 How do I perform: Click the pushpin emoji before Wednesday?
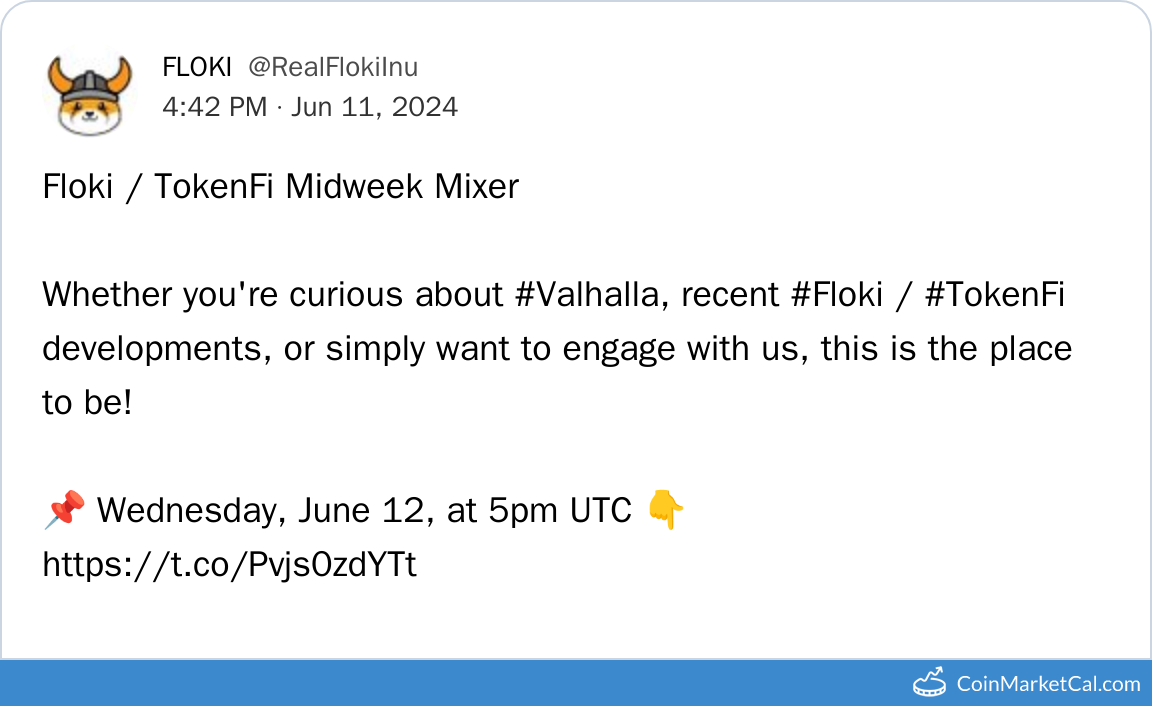point(64,511)
